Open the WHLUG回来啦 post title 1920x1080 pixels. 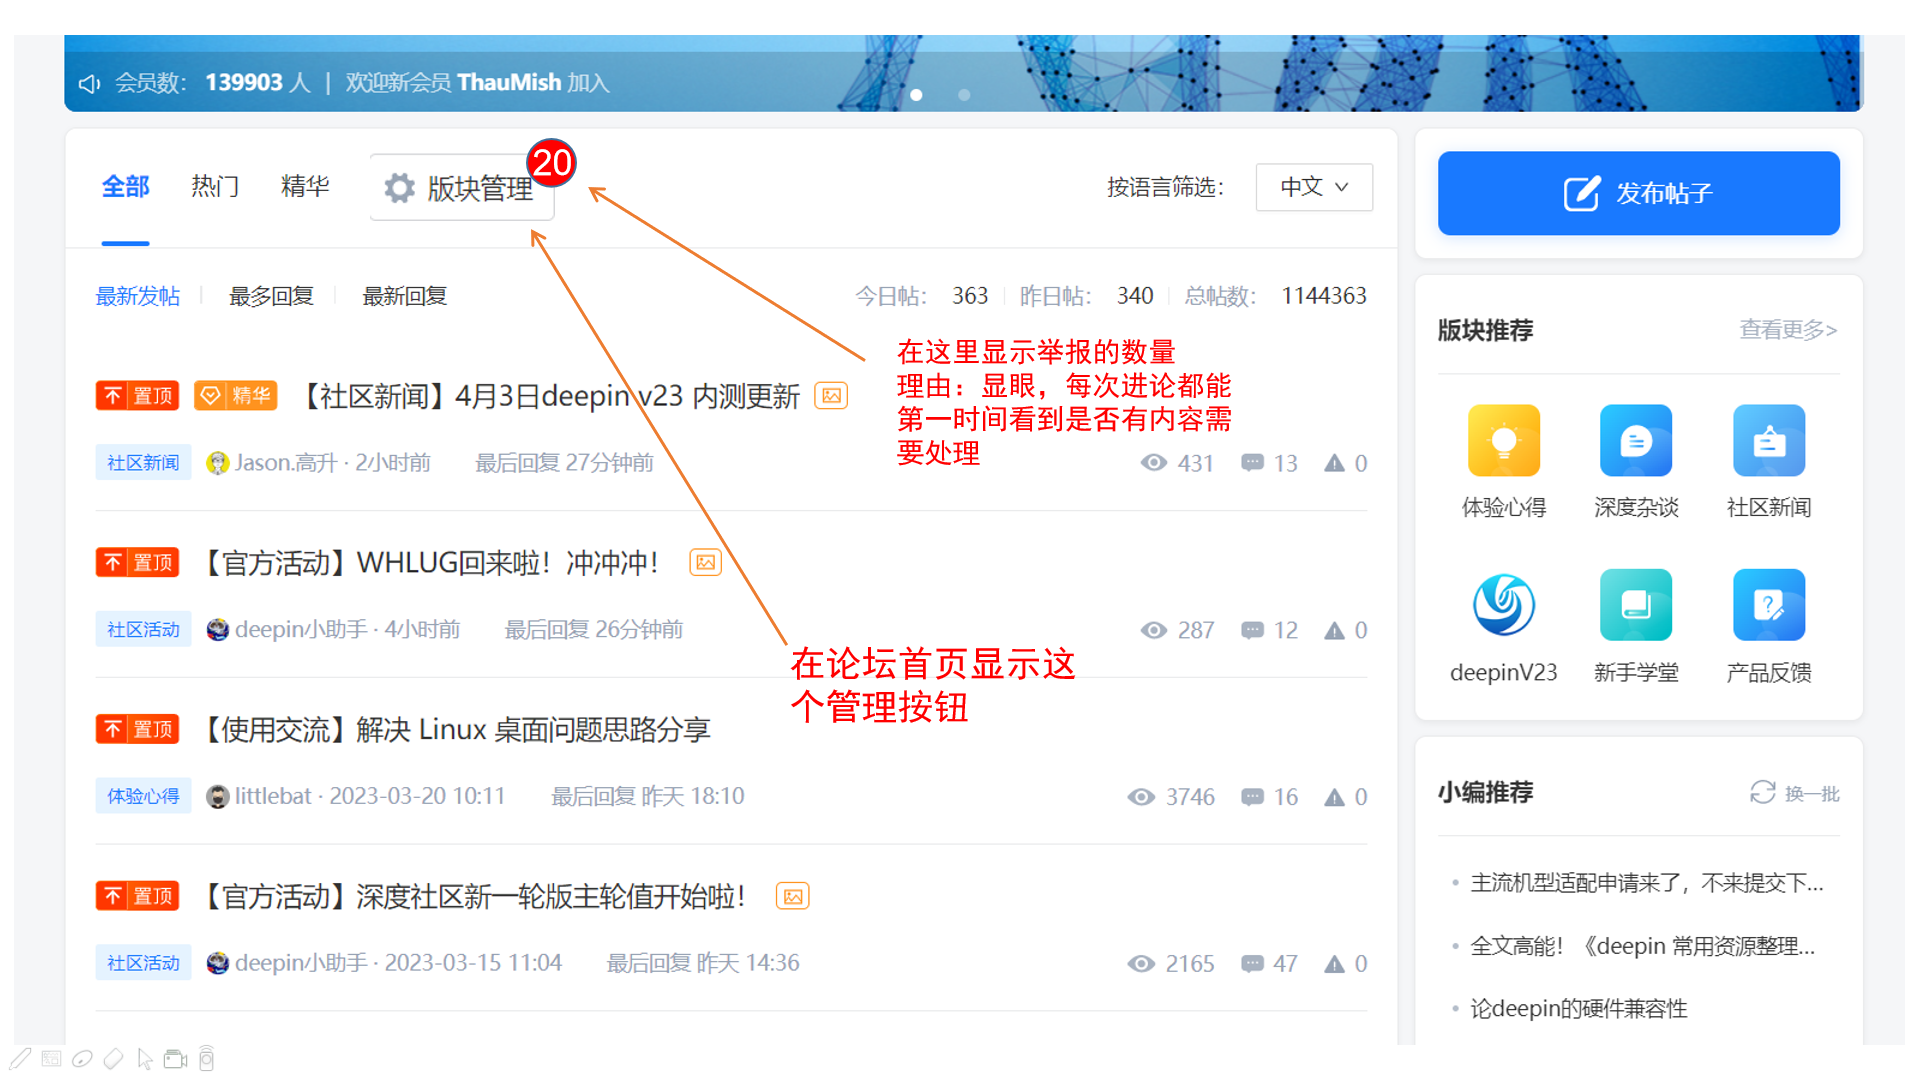click(430, 563)
